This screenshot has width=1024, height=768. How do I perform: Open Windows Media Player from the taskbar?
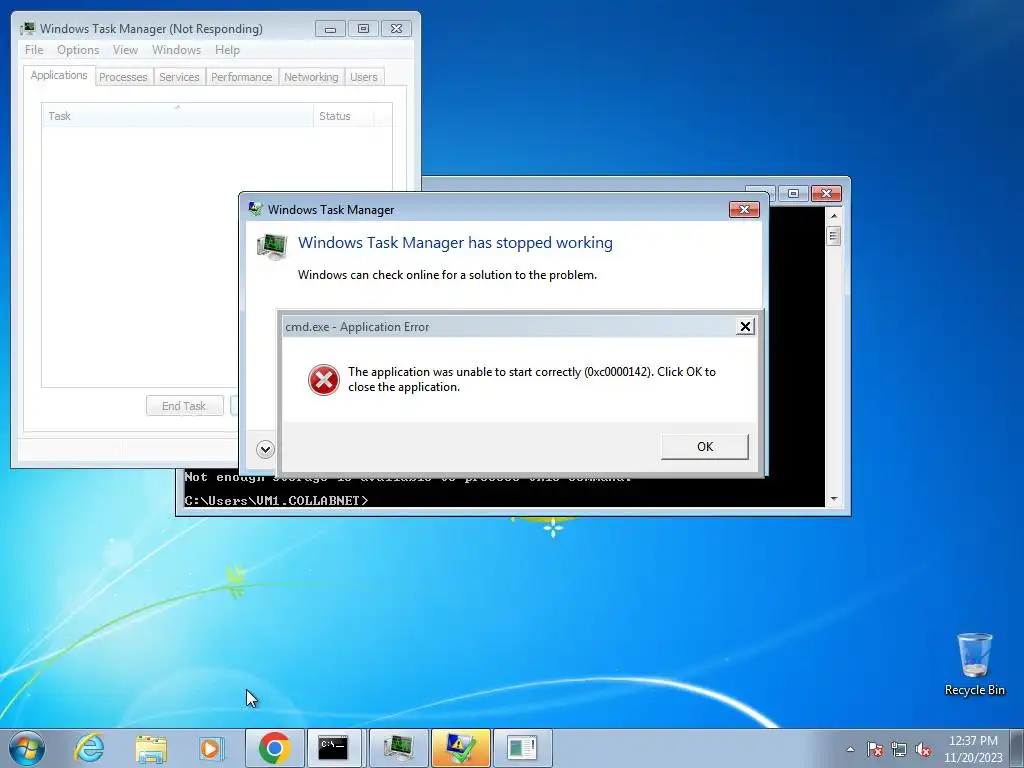coord(212,748)
